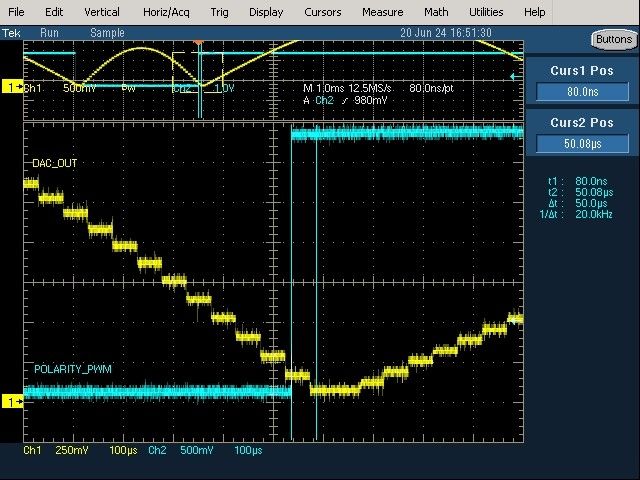Click the DAC_OUT waveform label
Screen dimensions: 640x480
(x=55, y=163)
